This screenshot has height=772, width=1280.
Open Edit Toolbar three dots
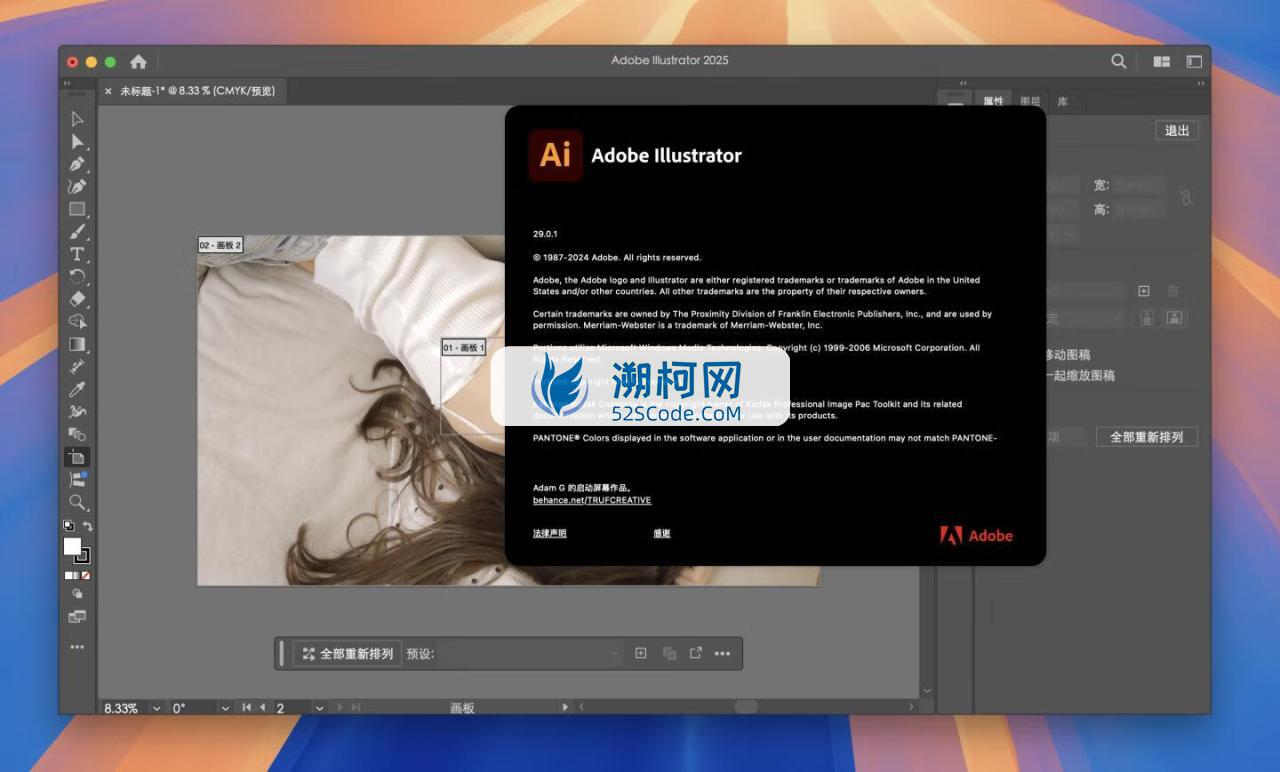point(77,647)
